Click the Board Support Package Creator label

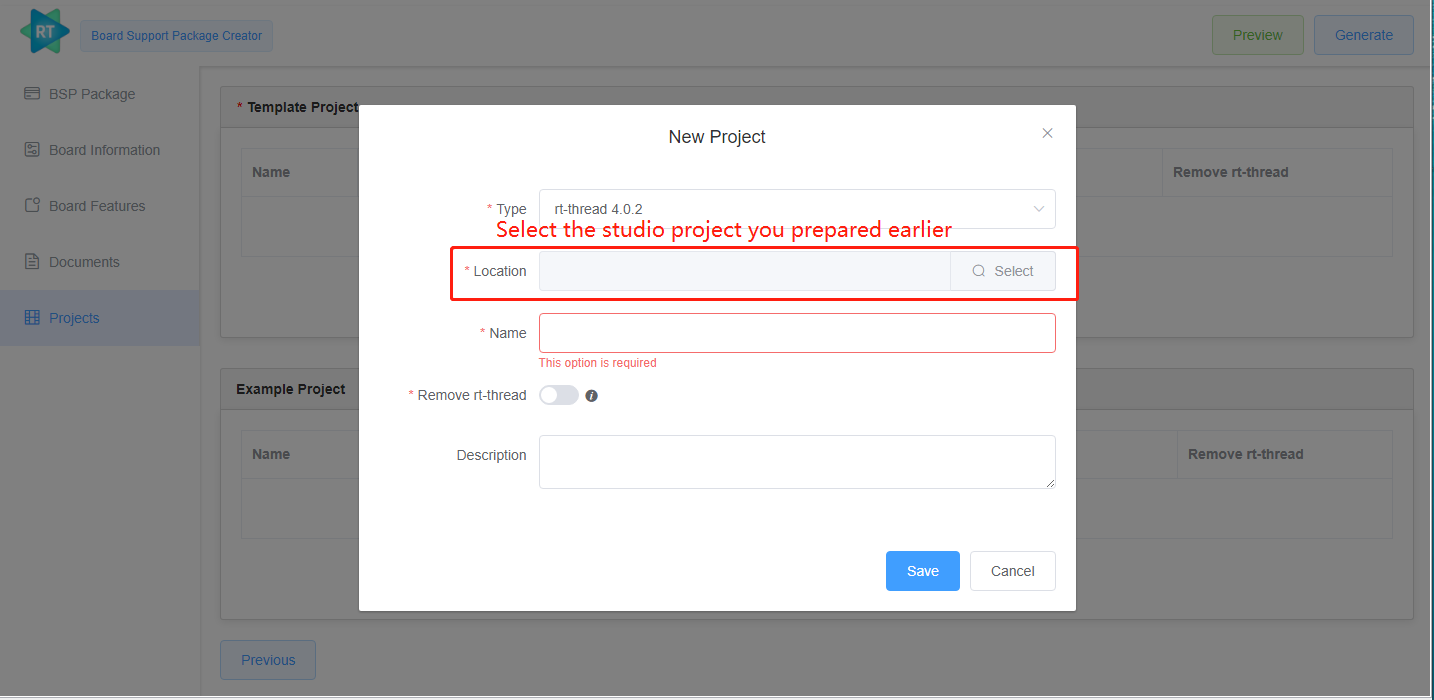click(x=176, y=35)
